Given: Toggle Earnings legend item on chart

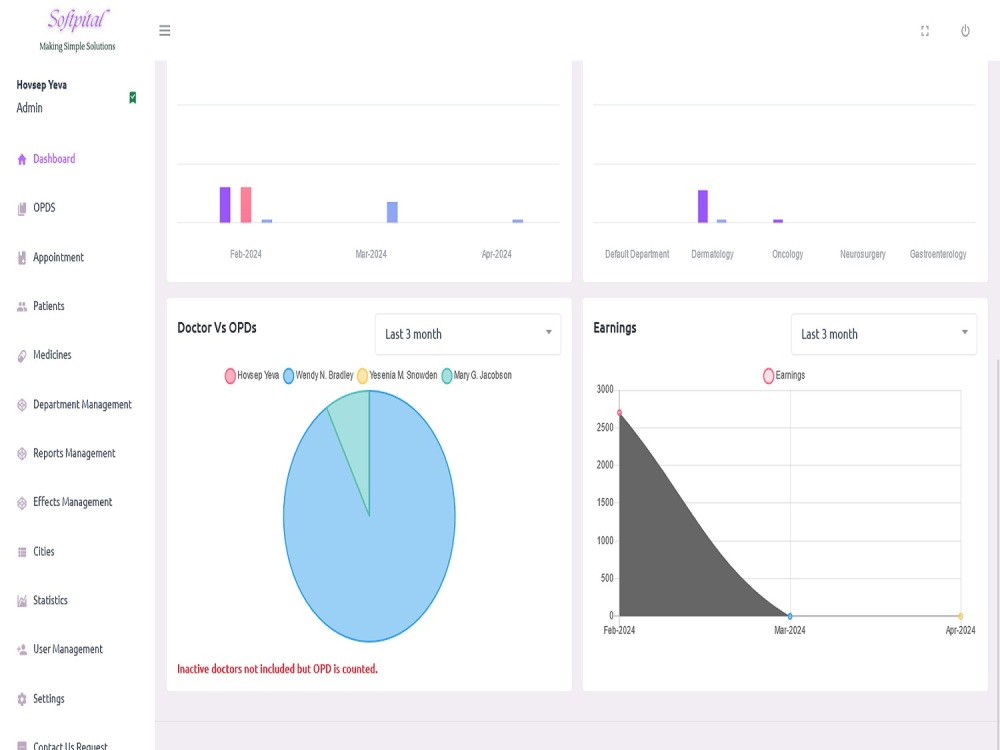Looking at the screenshot, I should tap(784, 376).
